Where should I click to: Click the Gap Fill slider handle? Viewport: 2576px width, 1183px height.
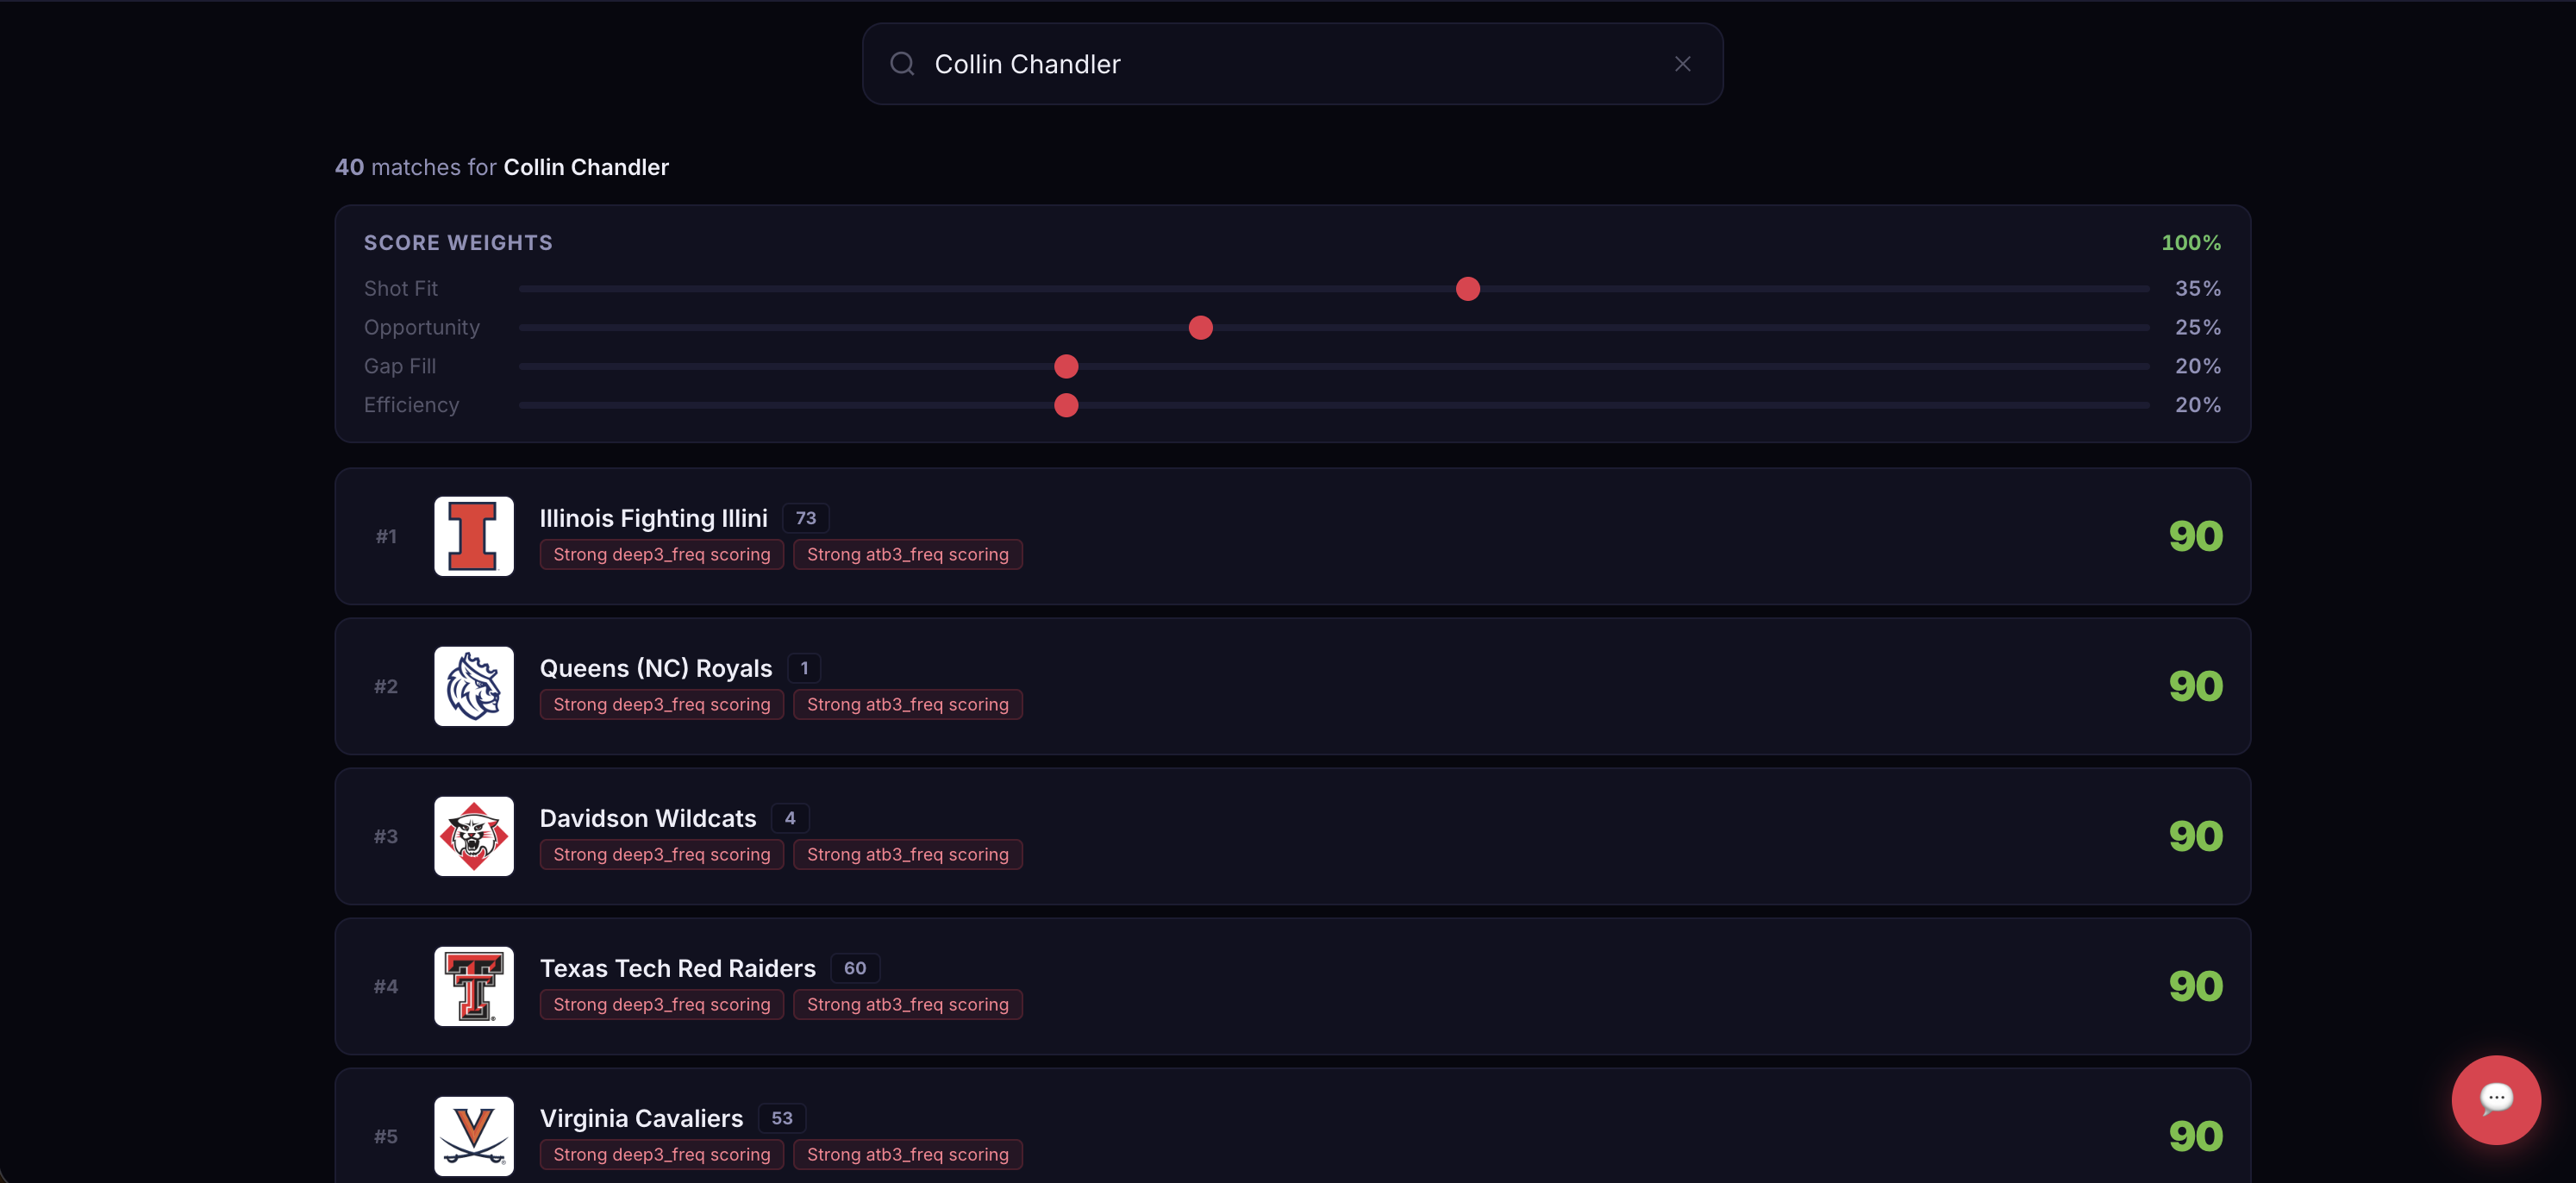pos(1066,367)
